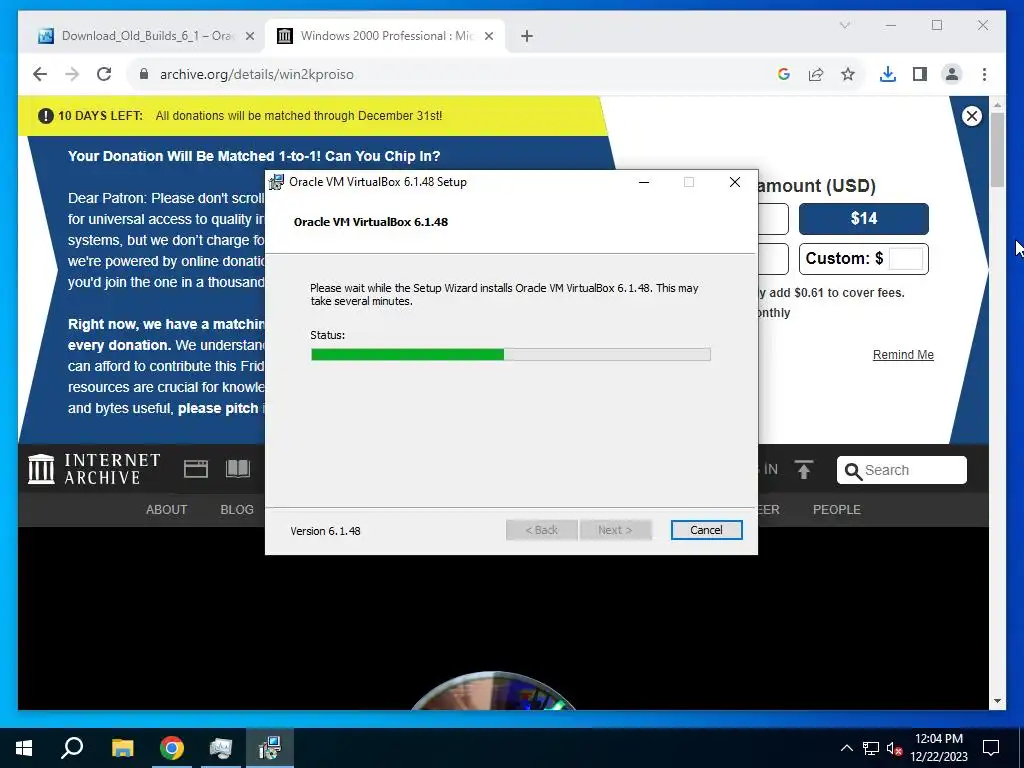
Task: Open Chrome downloads icon
Action: (888, 74)
